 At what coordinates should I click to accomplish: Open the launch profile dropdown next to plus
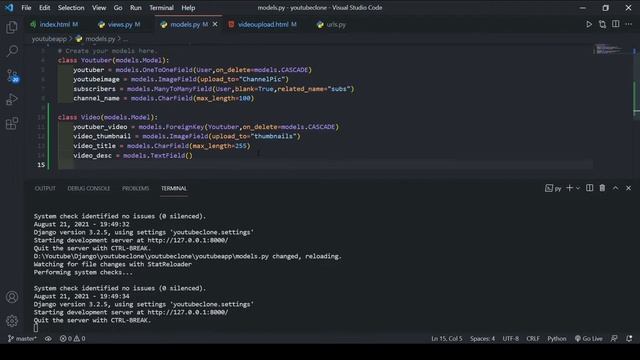pyautogui.click(x=578, y=189)
